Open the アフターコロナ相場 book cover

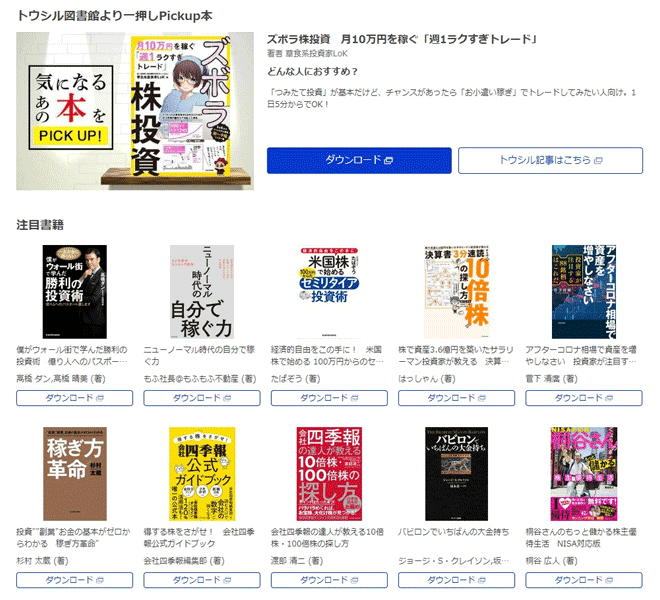click(x=584, y=292)
